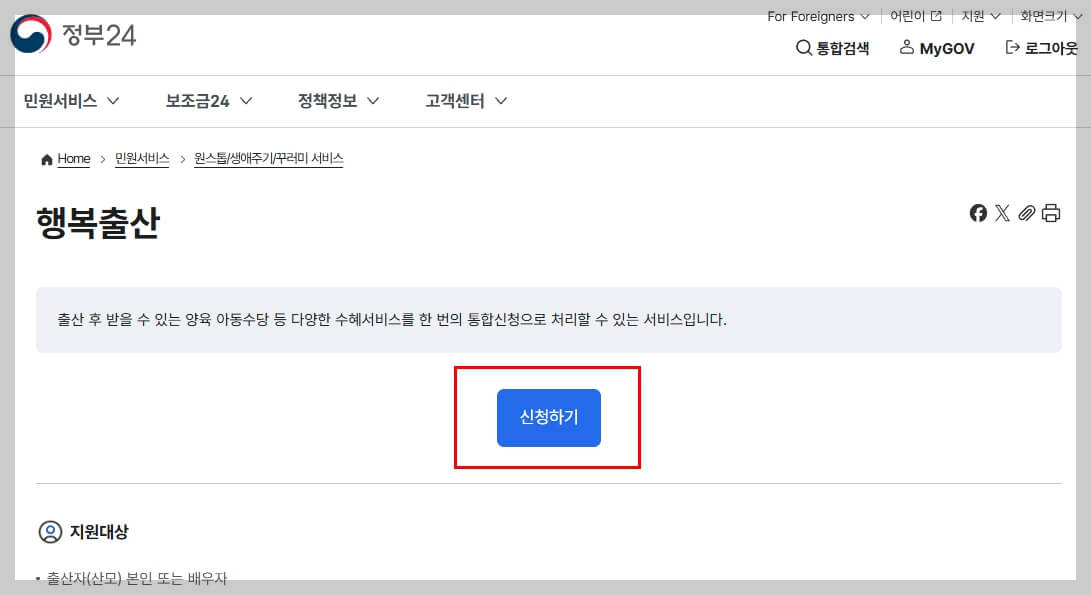
Task: Expand the 지원 dropdown
Action: (975, 16)
